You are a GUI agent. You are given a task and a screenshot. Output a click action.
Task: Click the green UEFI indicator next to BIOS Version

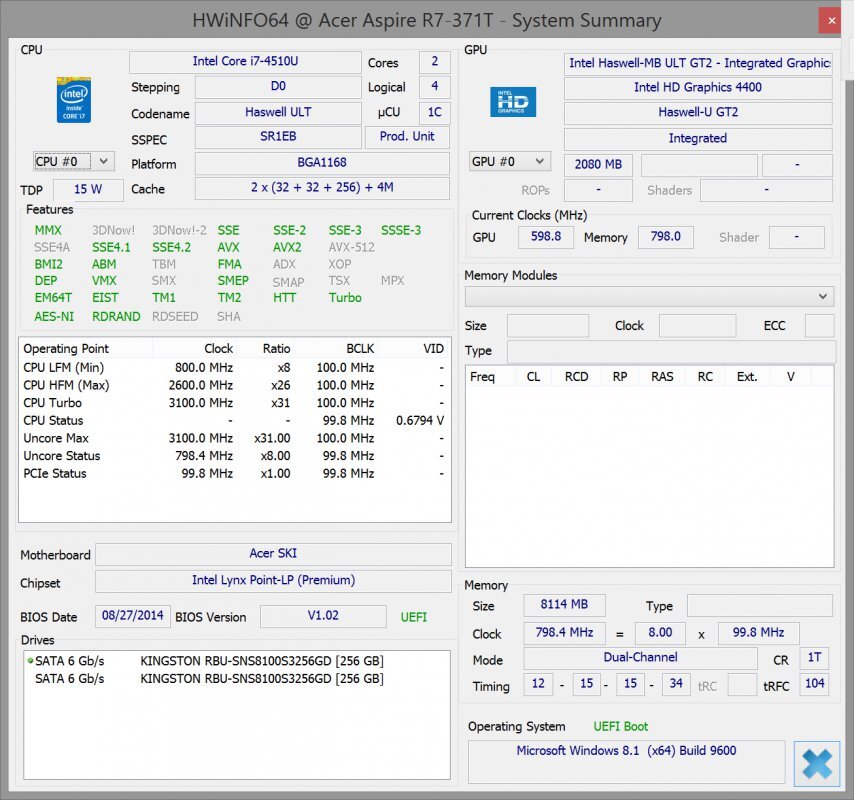tap(414, 617)
